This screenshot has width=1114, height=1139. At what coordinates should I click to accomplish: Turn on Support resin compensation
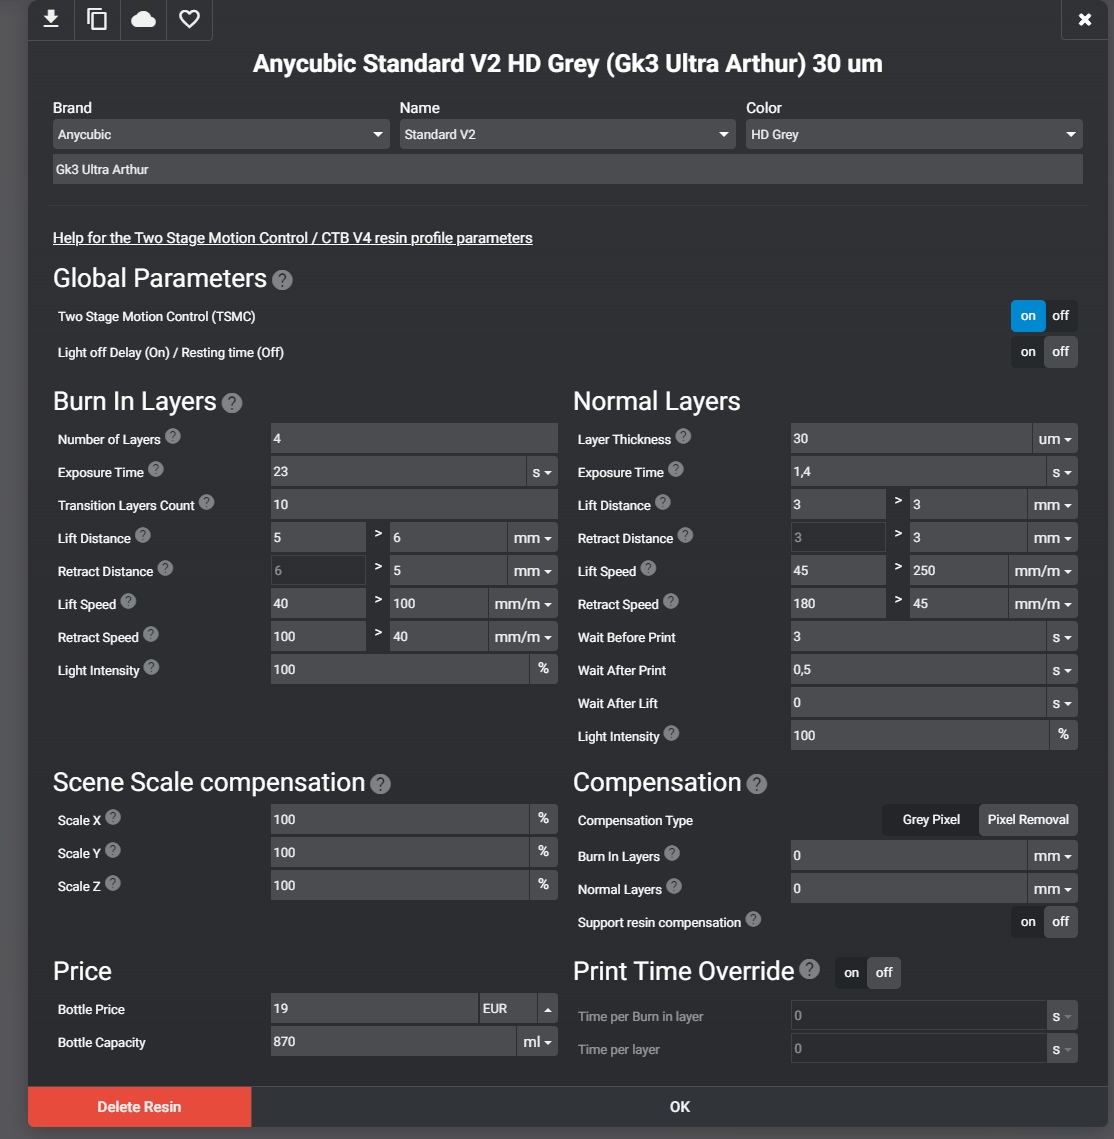coord(1028,922)
